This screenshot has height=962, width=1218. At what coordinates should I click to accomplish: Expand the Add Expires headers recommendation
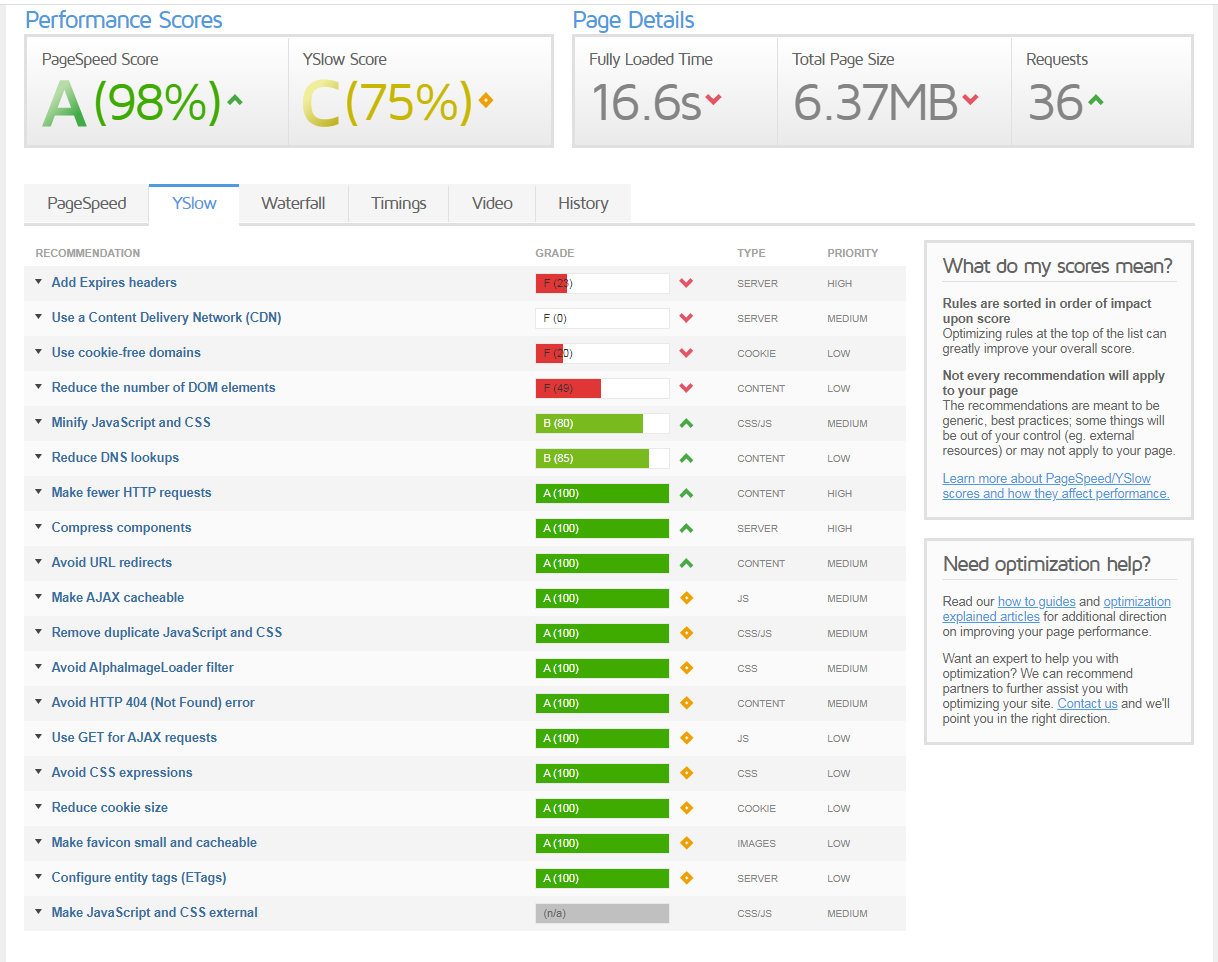(x=114, y=283)
